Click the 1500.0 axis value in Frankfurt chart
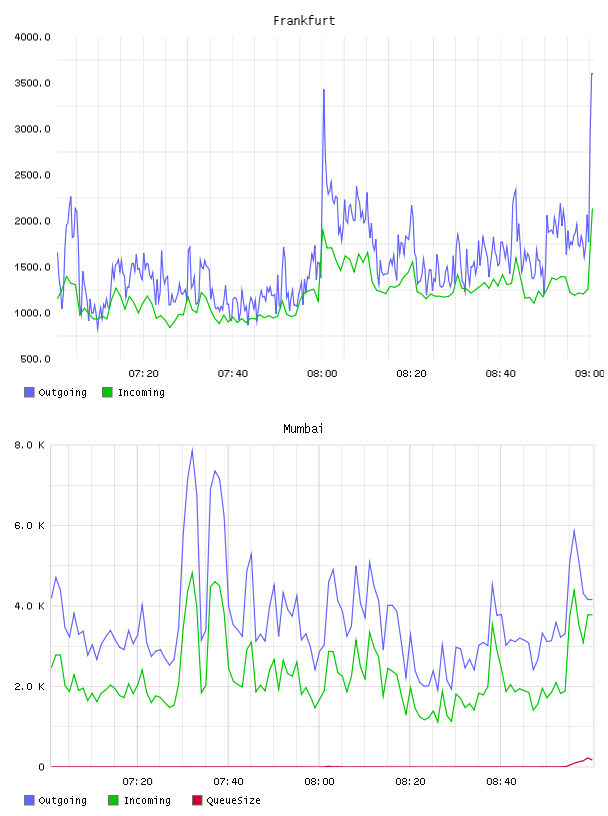 32,267
